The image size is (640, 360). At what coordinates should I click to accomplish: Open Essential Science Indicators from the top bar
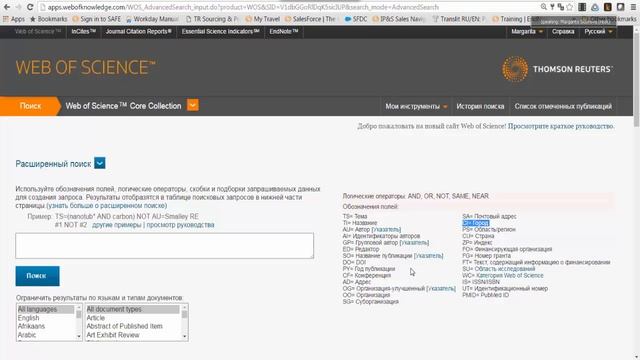[x=220, y=31]
